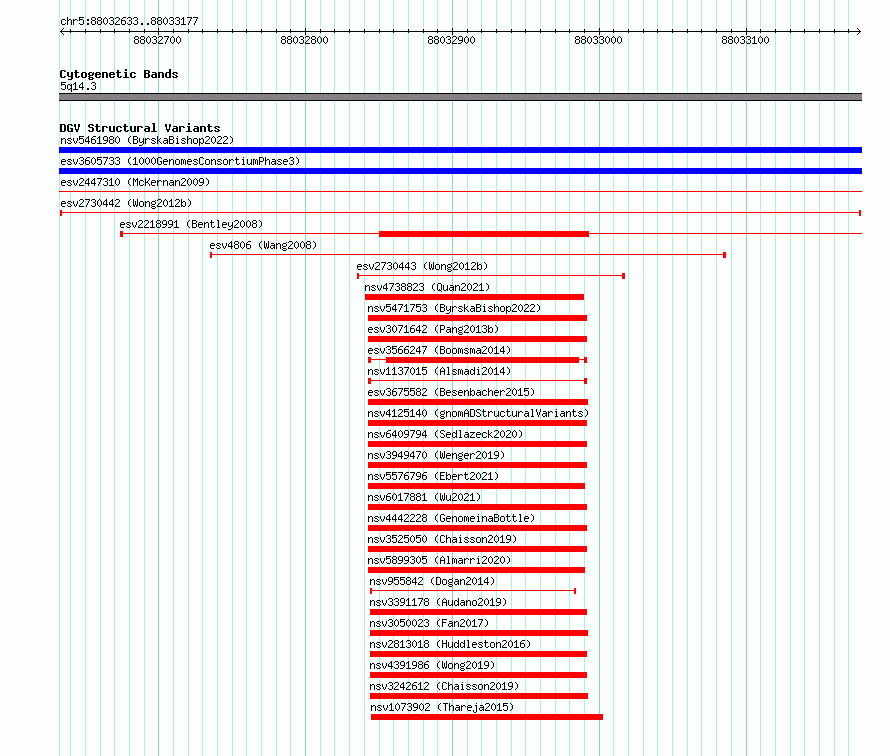890x756 pixels.
Task: Click ruler position 88033000
Action: pyautogui.click(x=598, y=40)
